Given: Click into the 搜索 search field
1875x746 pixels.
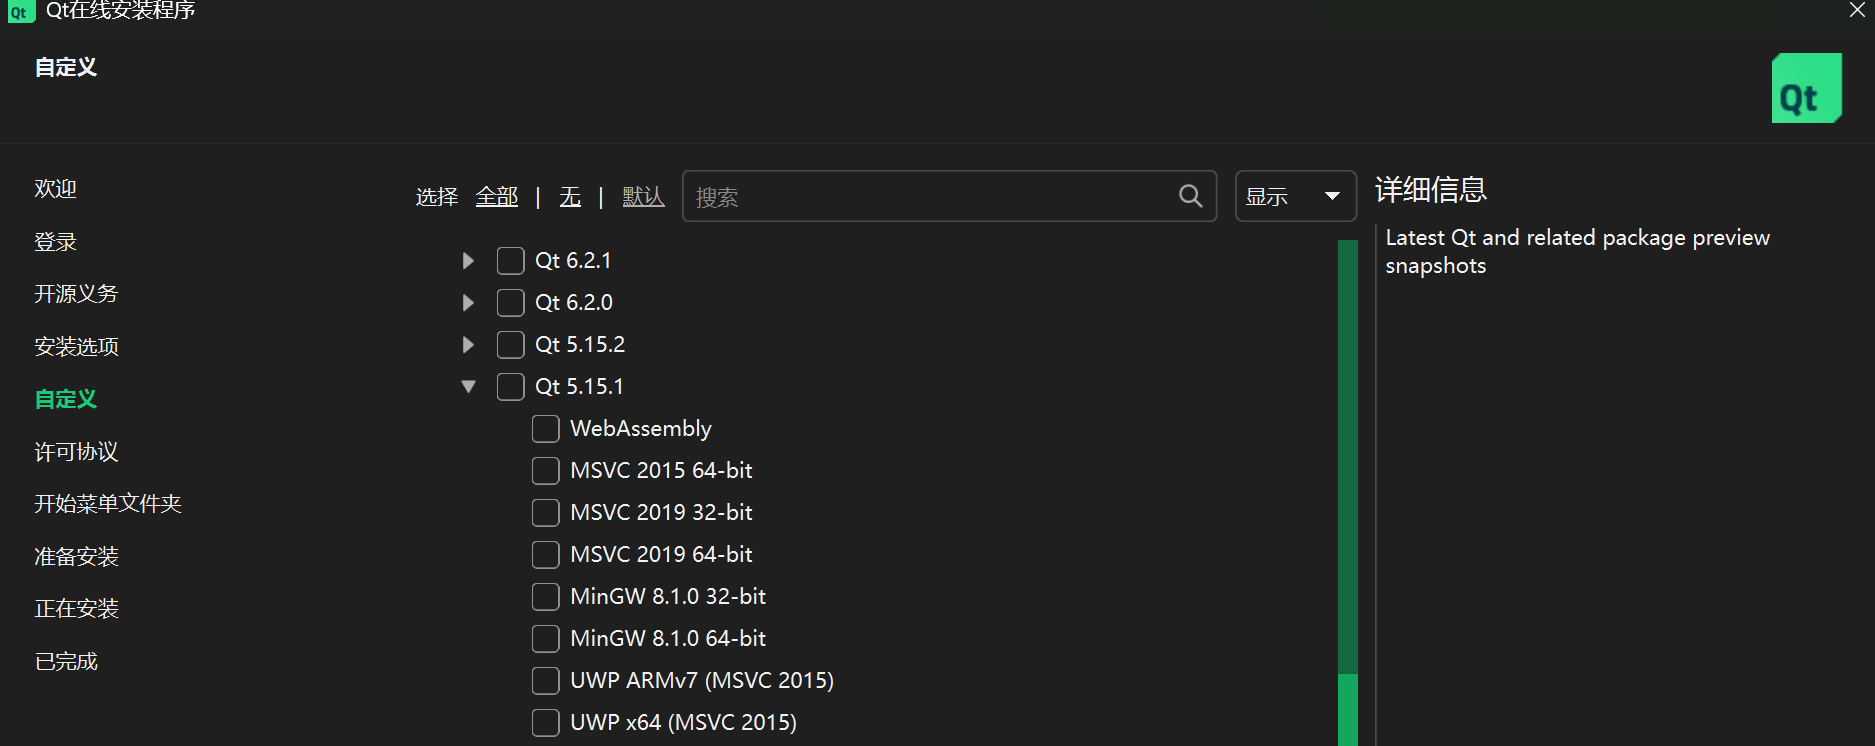Looking at the screenshot, I should point(949,196).
